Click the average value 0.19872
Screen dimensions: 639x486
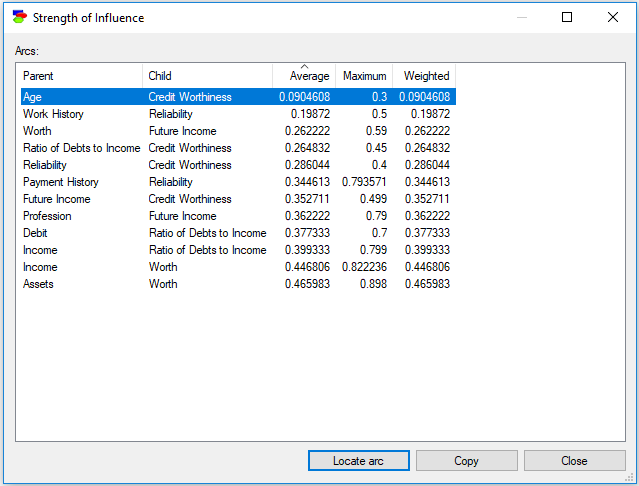point(310,114)
